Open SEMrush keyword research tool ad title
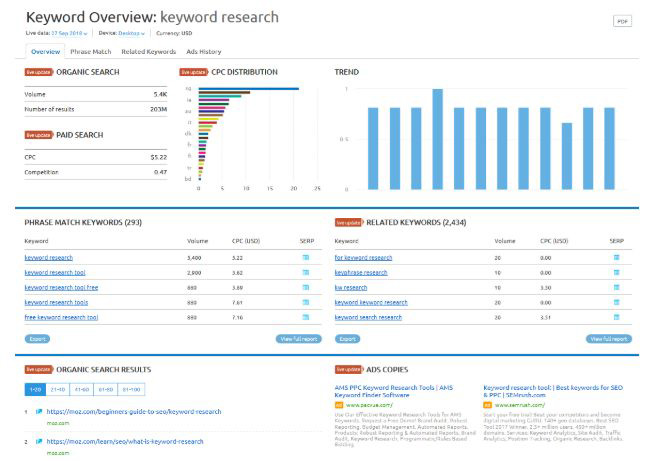This screenshot has width=653, height=461. [x=553, y=391]
